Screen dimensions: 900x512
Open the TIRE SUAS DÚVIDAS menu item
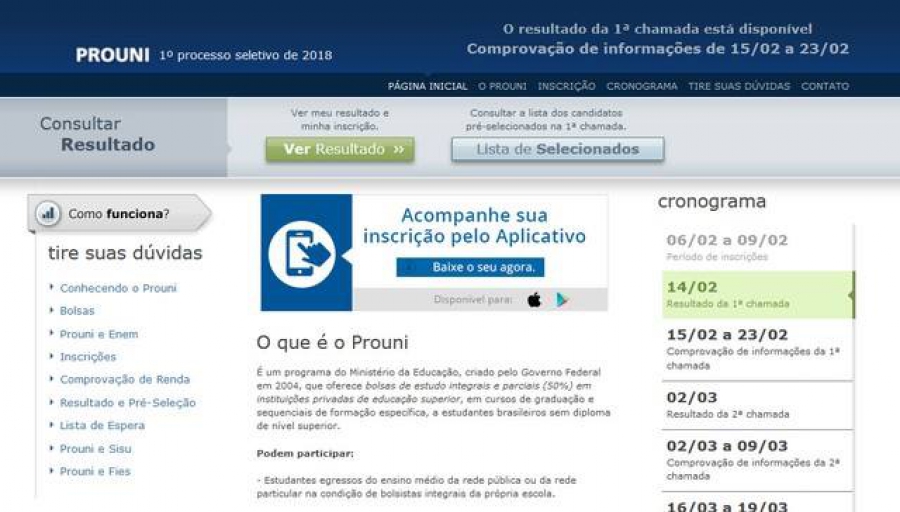click(739, 86)
